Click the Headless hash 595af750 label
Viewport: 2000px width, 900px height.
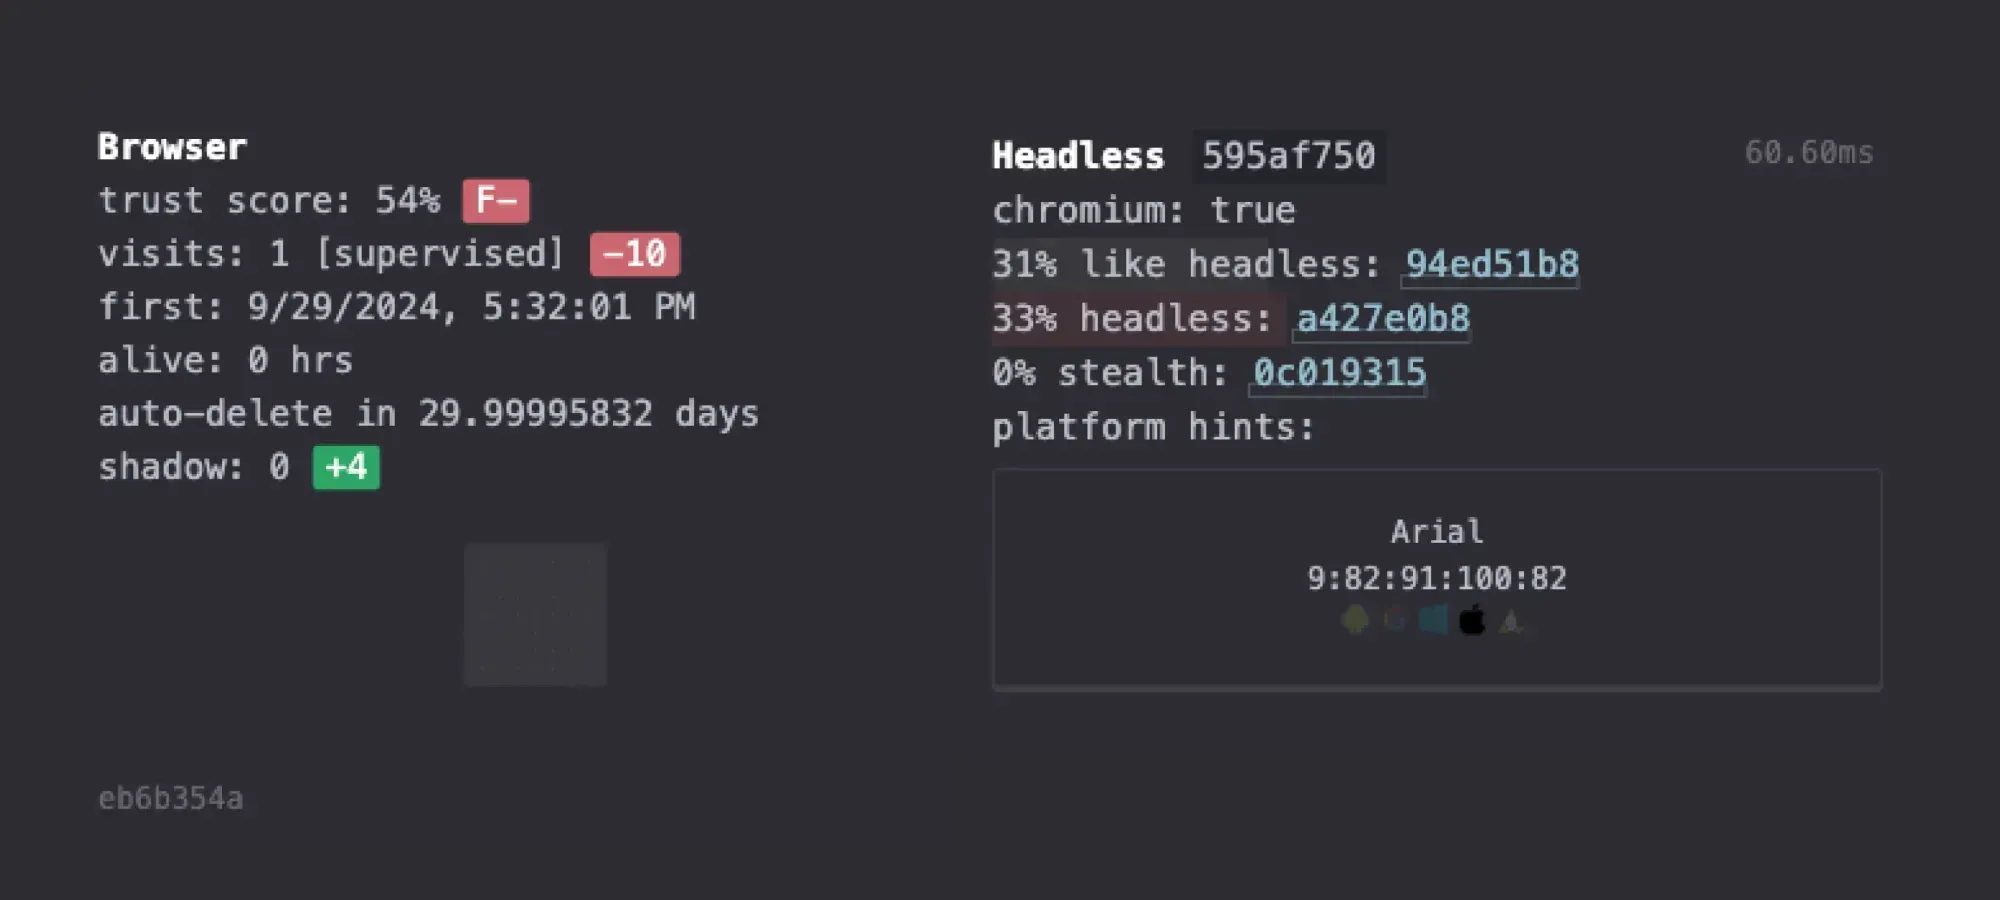[1288, 156]
